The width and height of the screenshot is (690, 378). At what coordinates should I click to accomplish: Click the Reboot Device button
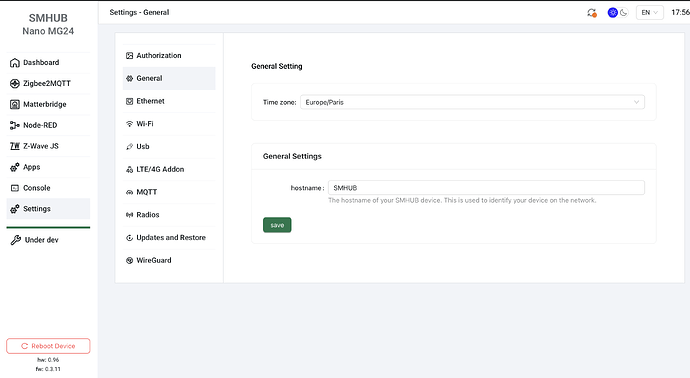click(48, 346)
